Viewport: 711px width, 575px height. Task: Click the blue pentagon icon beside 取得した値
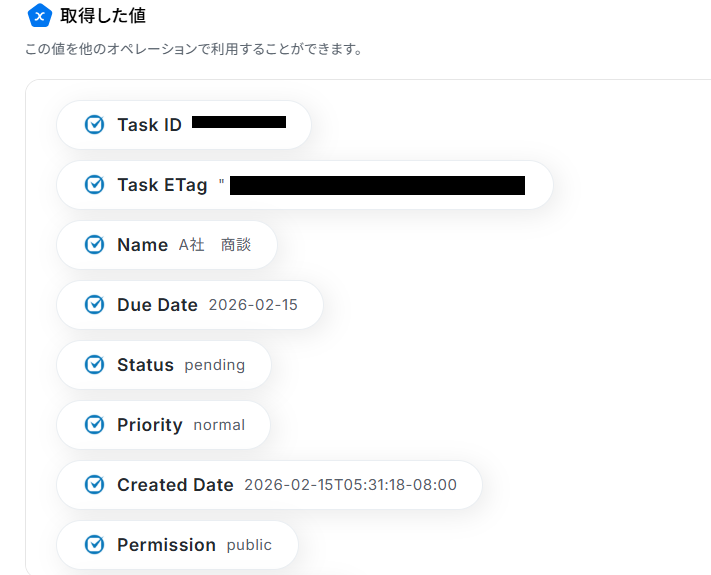point(39,16)
